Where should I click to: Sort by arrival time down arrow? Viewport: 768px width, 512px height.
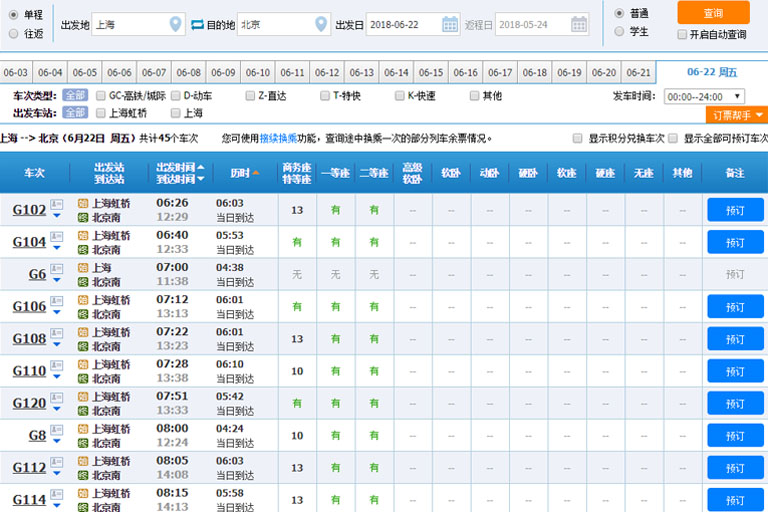(201, 179)
